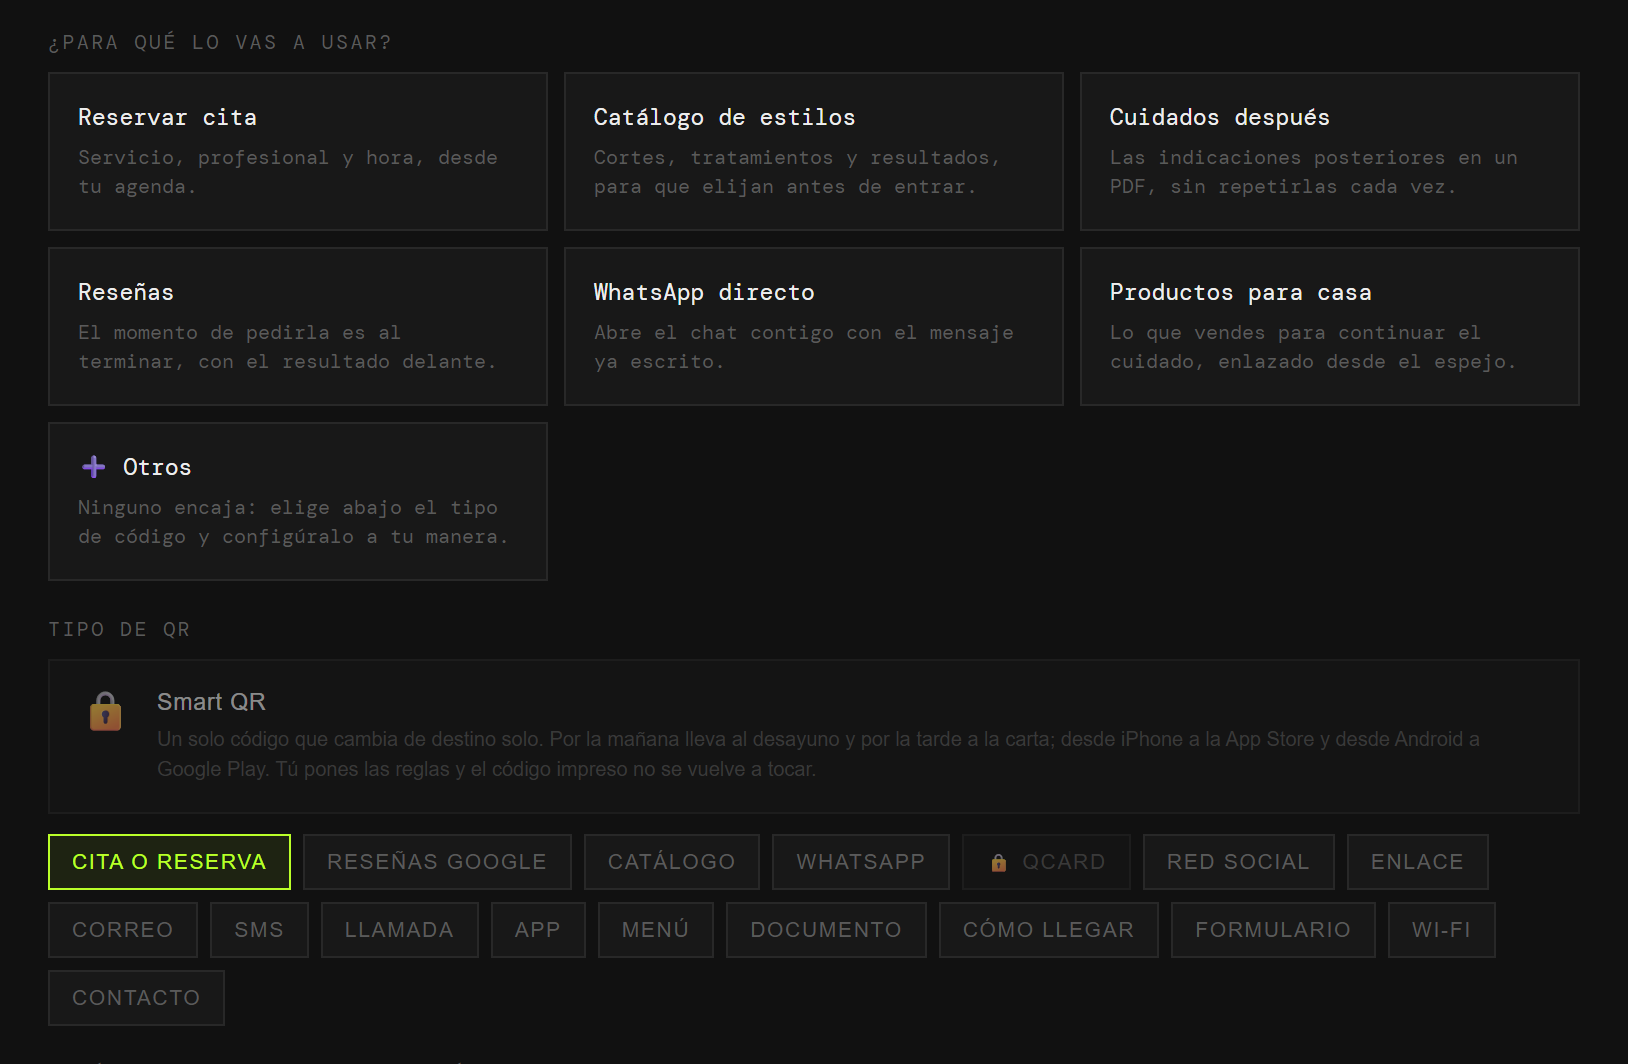Viewport: 1628px width, 1064px height.
Task: Choose the WI-FI QR type
Action: coord(1442,930)
